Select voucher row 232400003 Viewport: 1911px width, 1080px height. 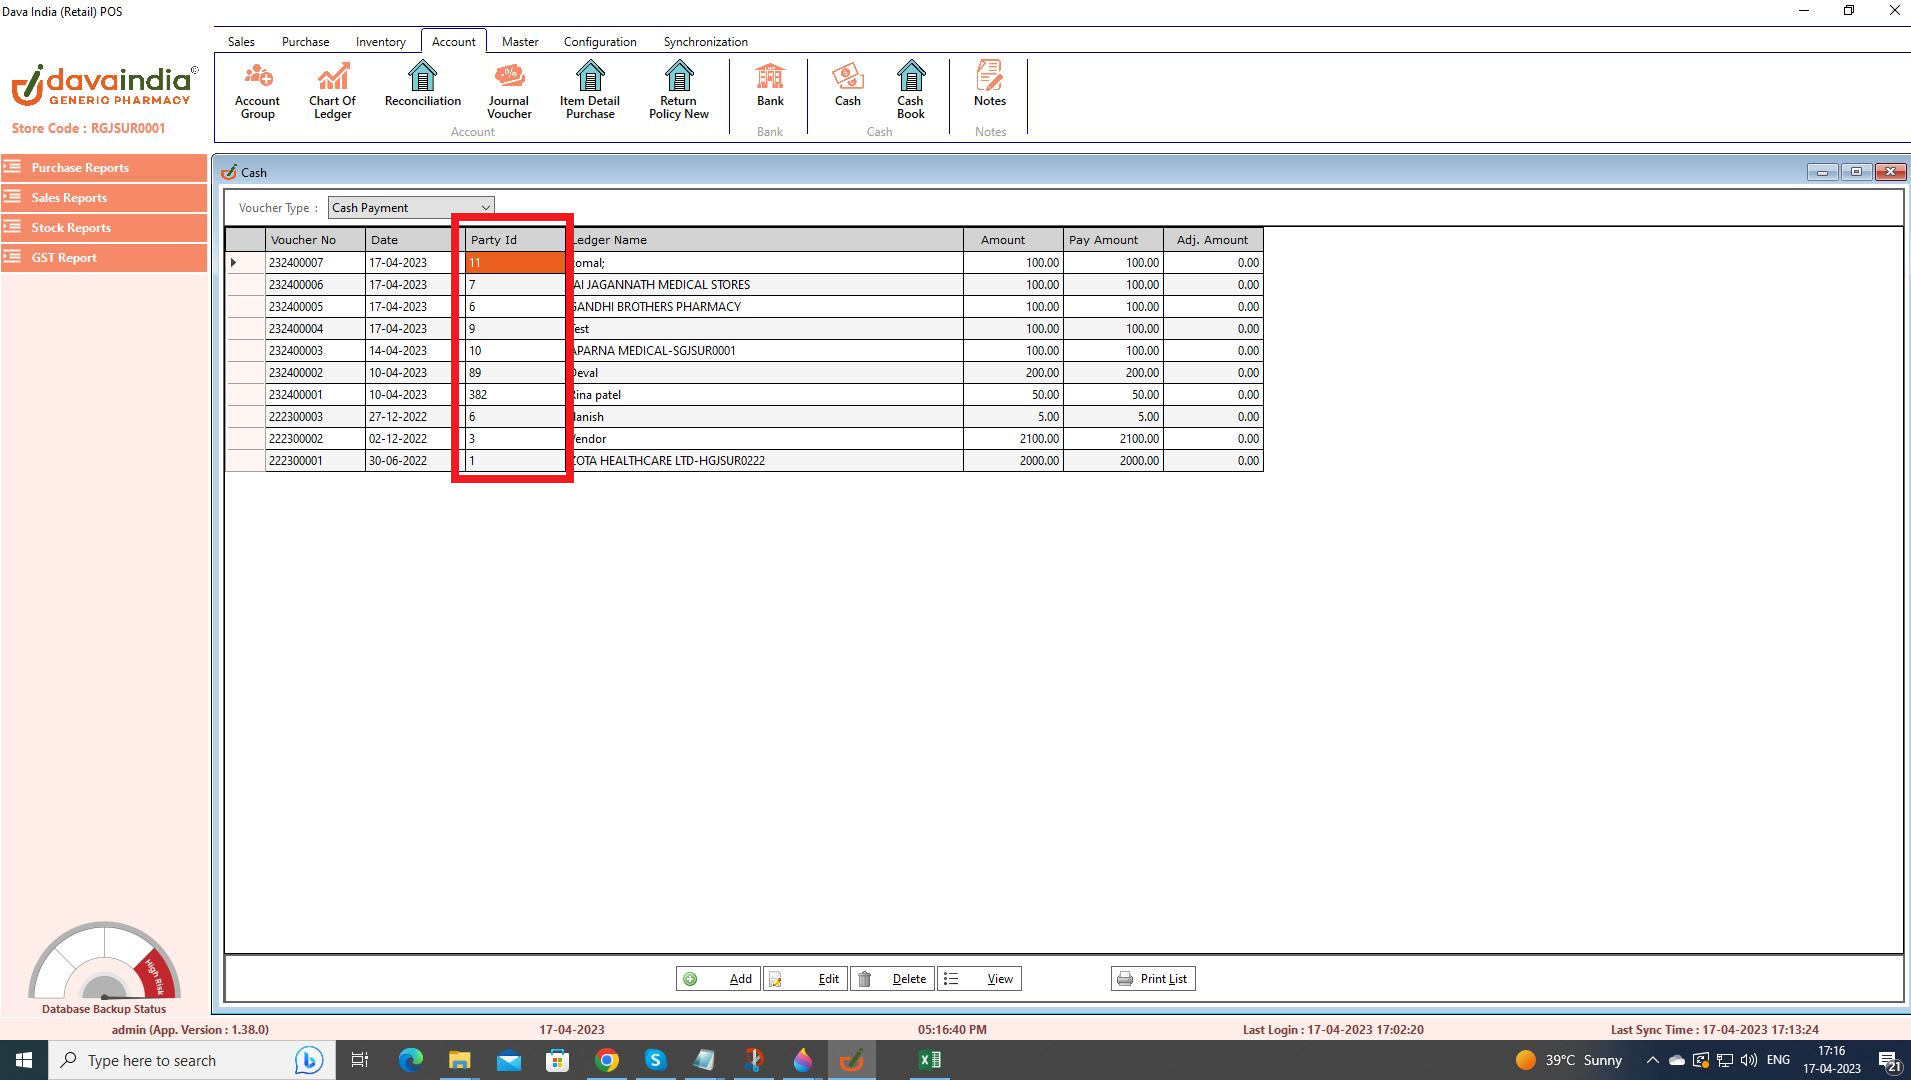point(296,351)
